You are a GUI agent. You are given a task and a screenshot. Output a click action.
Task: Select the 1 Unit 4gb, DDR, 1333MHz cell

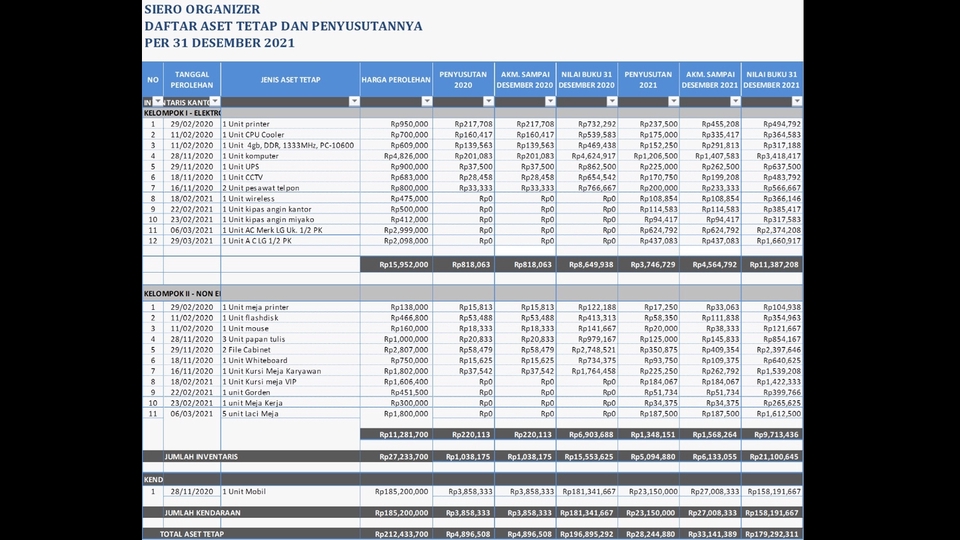point(290,145)
